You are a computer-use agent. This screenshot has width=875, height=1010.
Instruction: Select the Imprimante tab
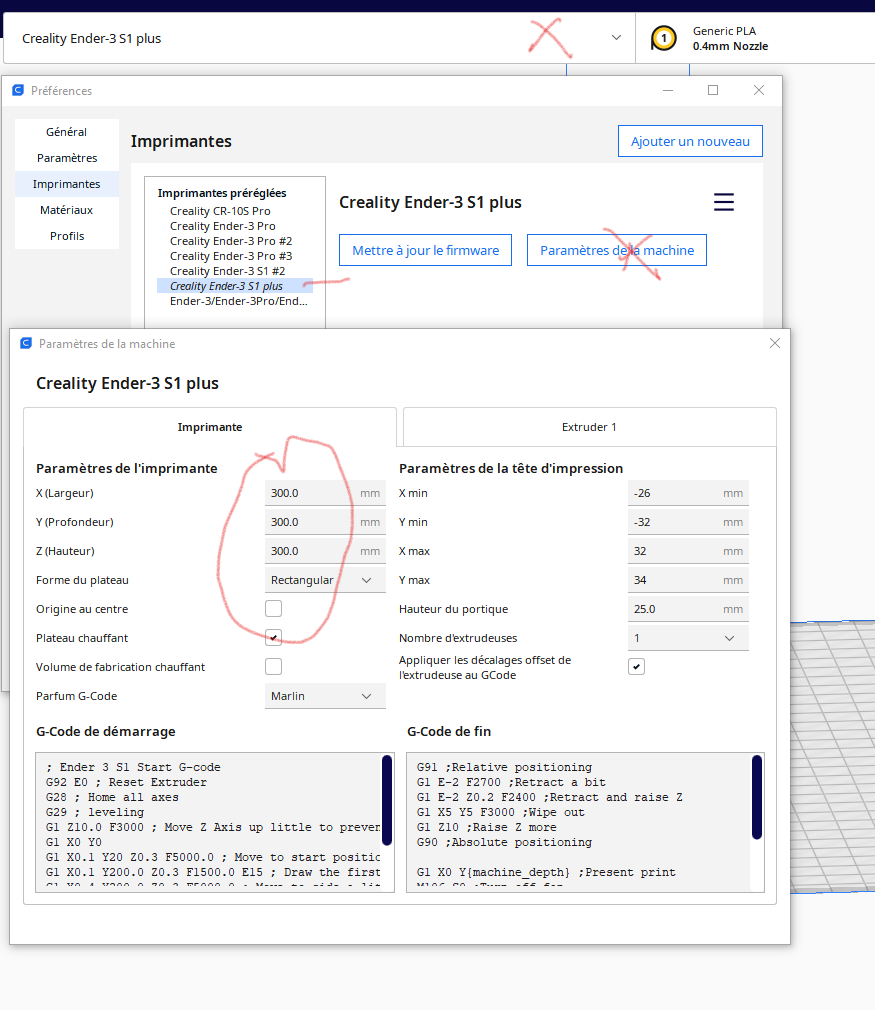[210, 427]
